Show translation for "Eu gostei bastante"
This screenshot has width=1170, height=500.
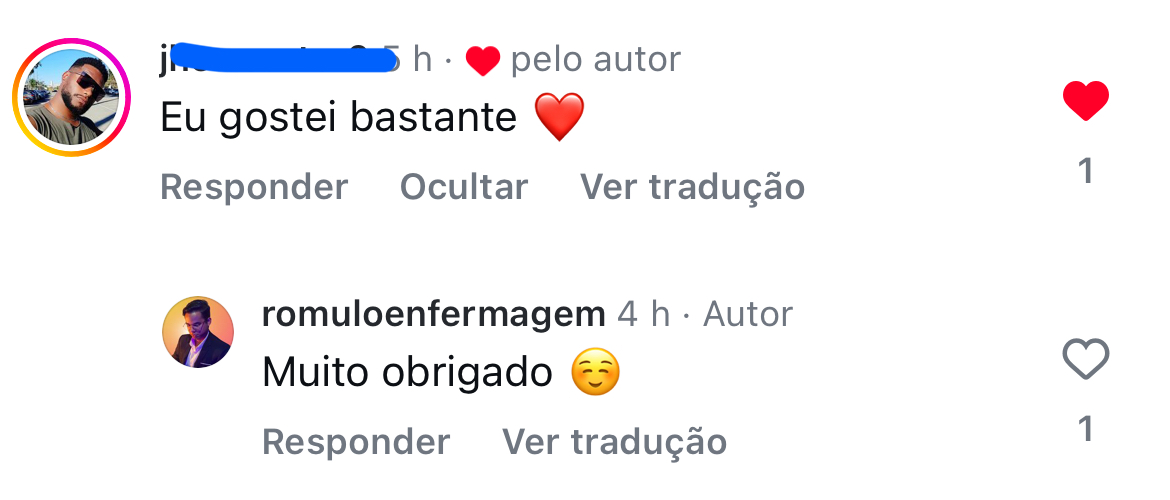[x=692, y=187]
